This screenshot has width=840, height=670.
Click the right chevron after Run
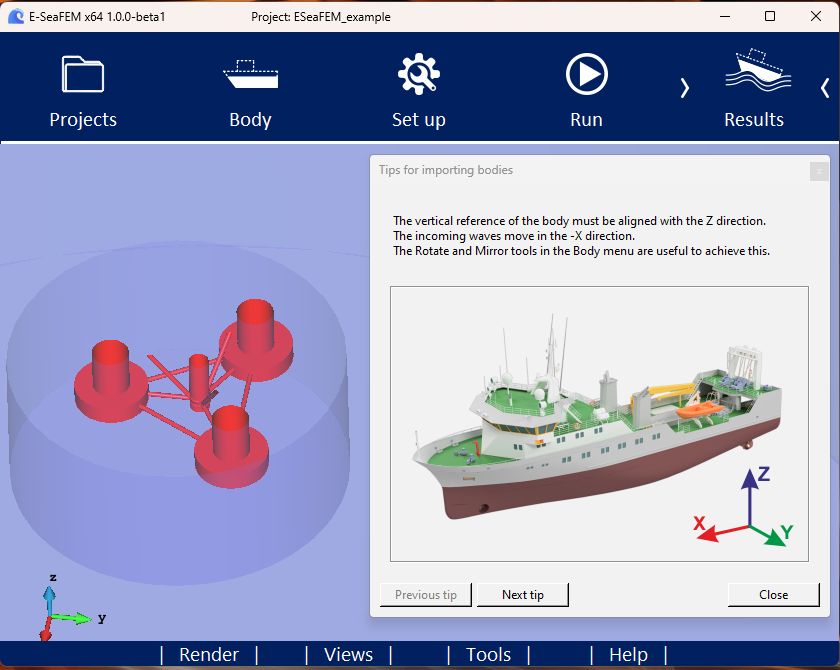click(x=685, y=88)
